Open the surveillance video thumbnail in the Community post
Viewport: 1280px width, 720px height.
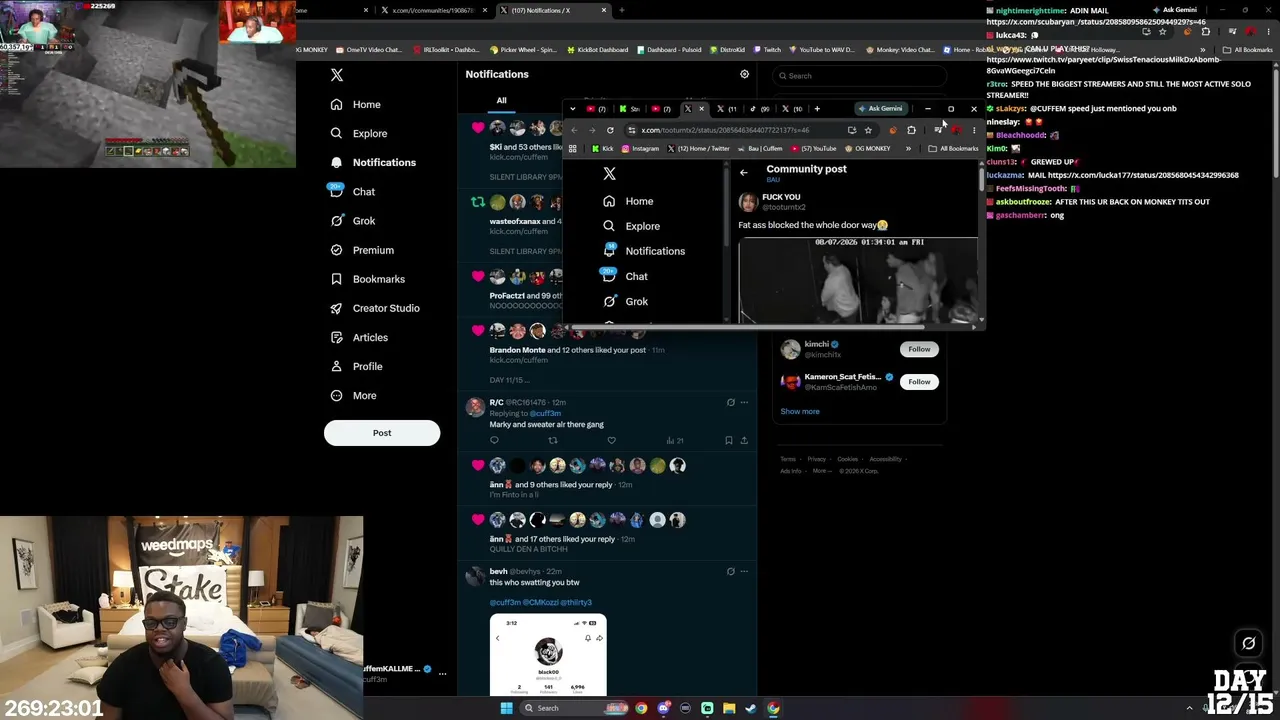[858, 279]
